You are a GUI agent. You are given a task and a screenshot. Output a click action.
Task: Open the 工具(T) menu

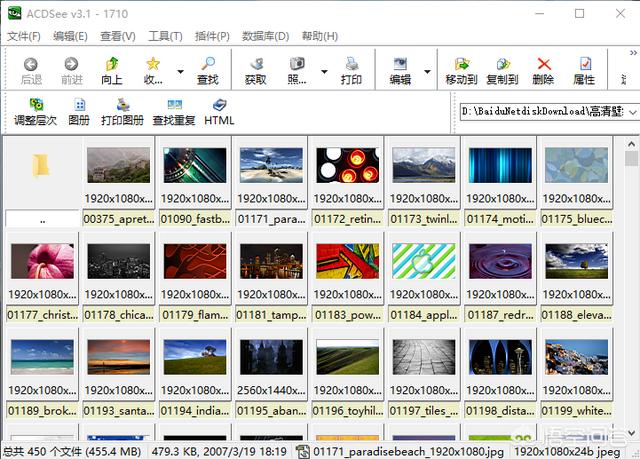(x=165, y=36)
